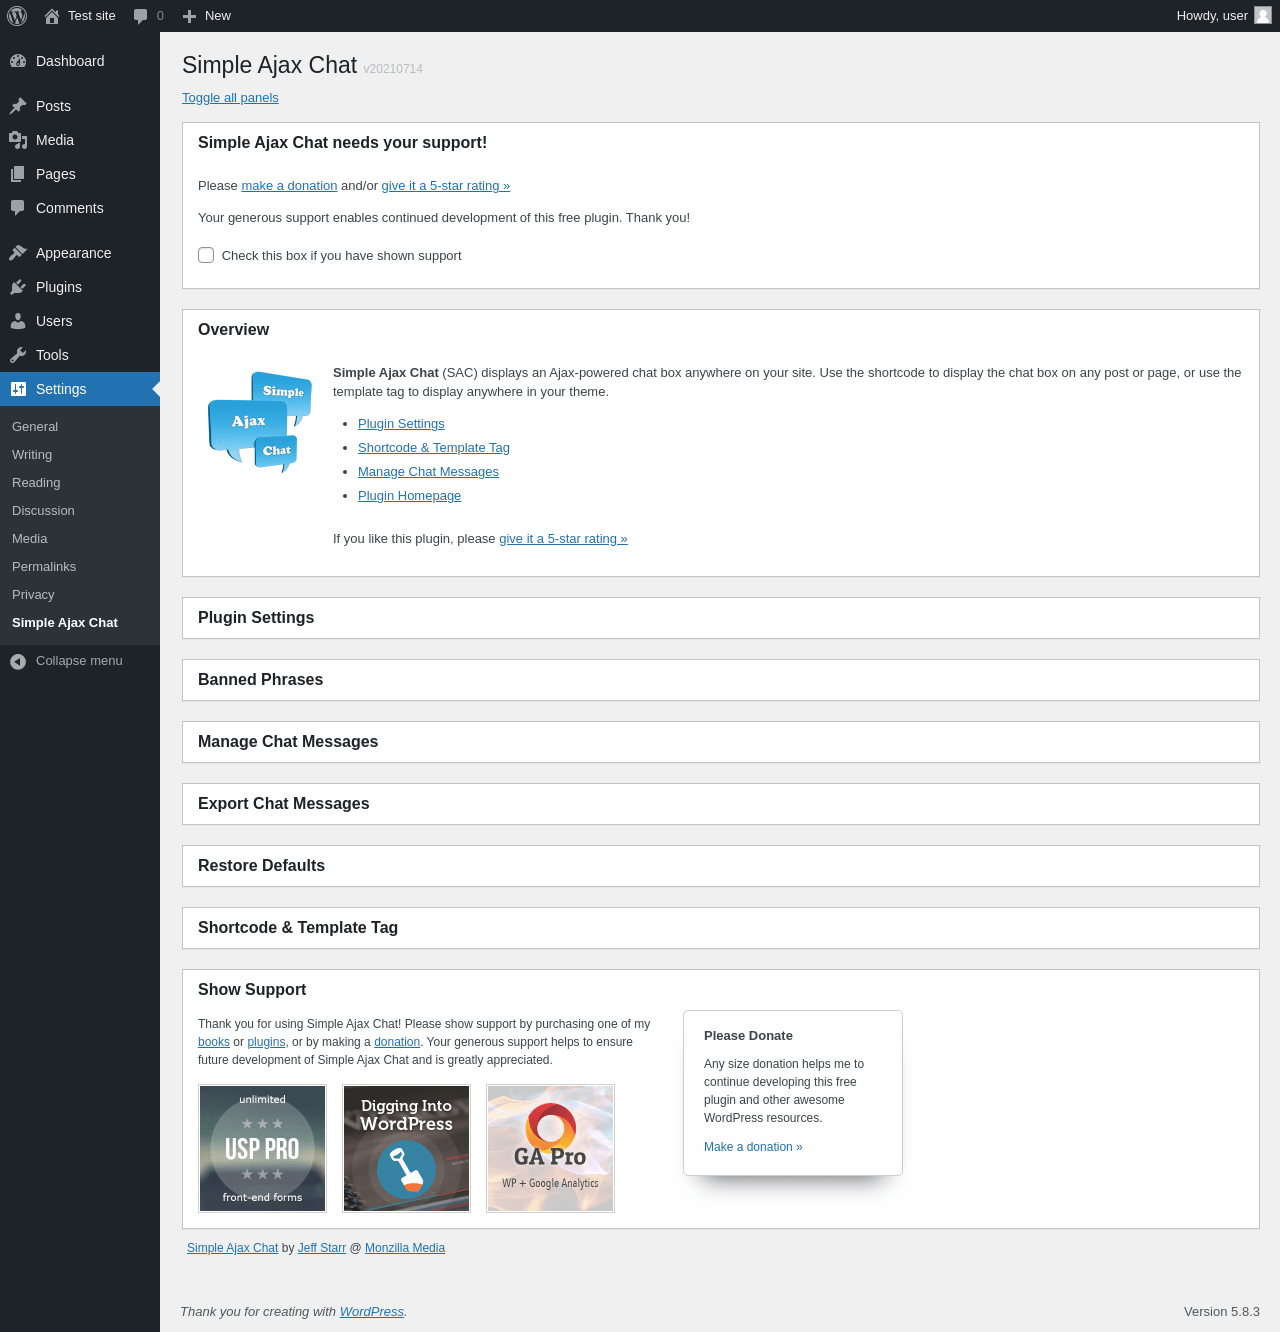Click the Appearance paintbrush icon
The height and width of the screenshot is (1332, 1280).
[x=18, y=253]
